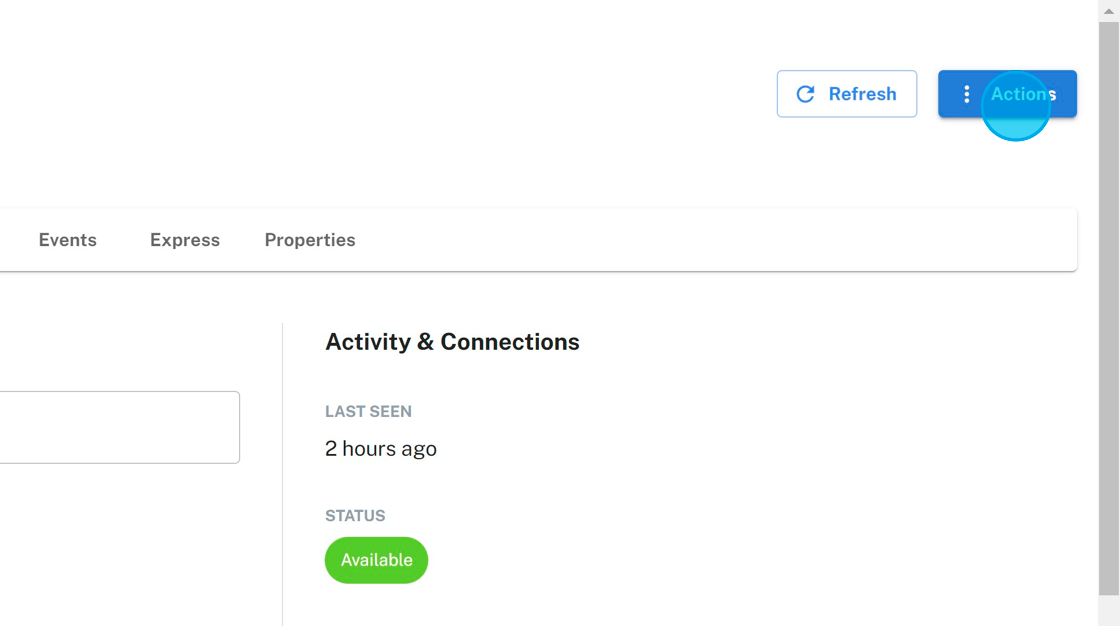Click the '2 hours ago' text
1120x626 pixels.
(x=381, y=449)
